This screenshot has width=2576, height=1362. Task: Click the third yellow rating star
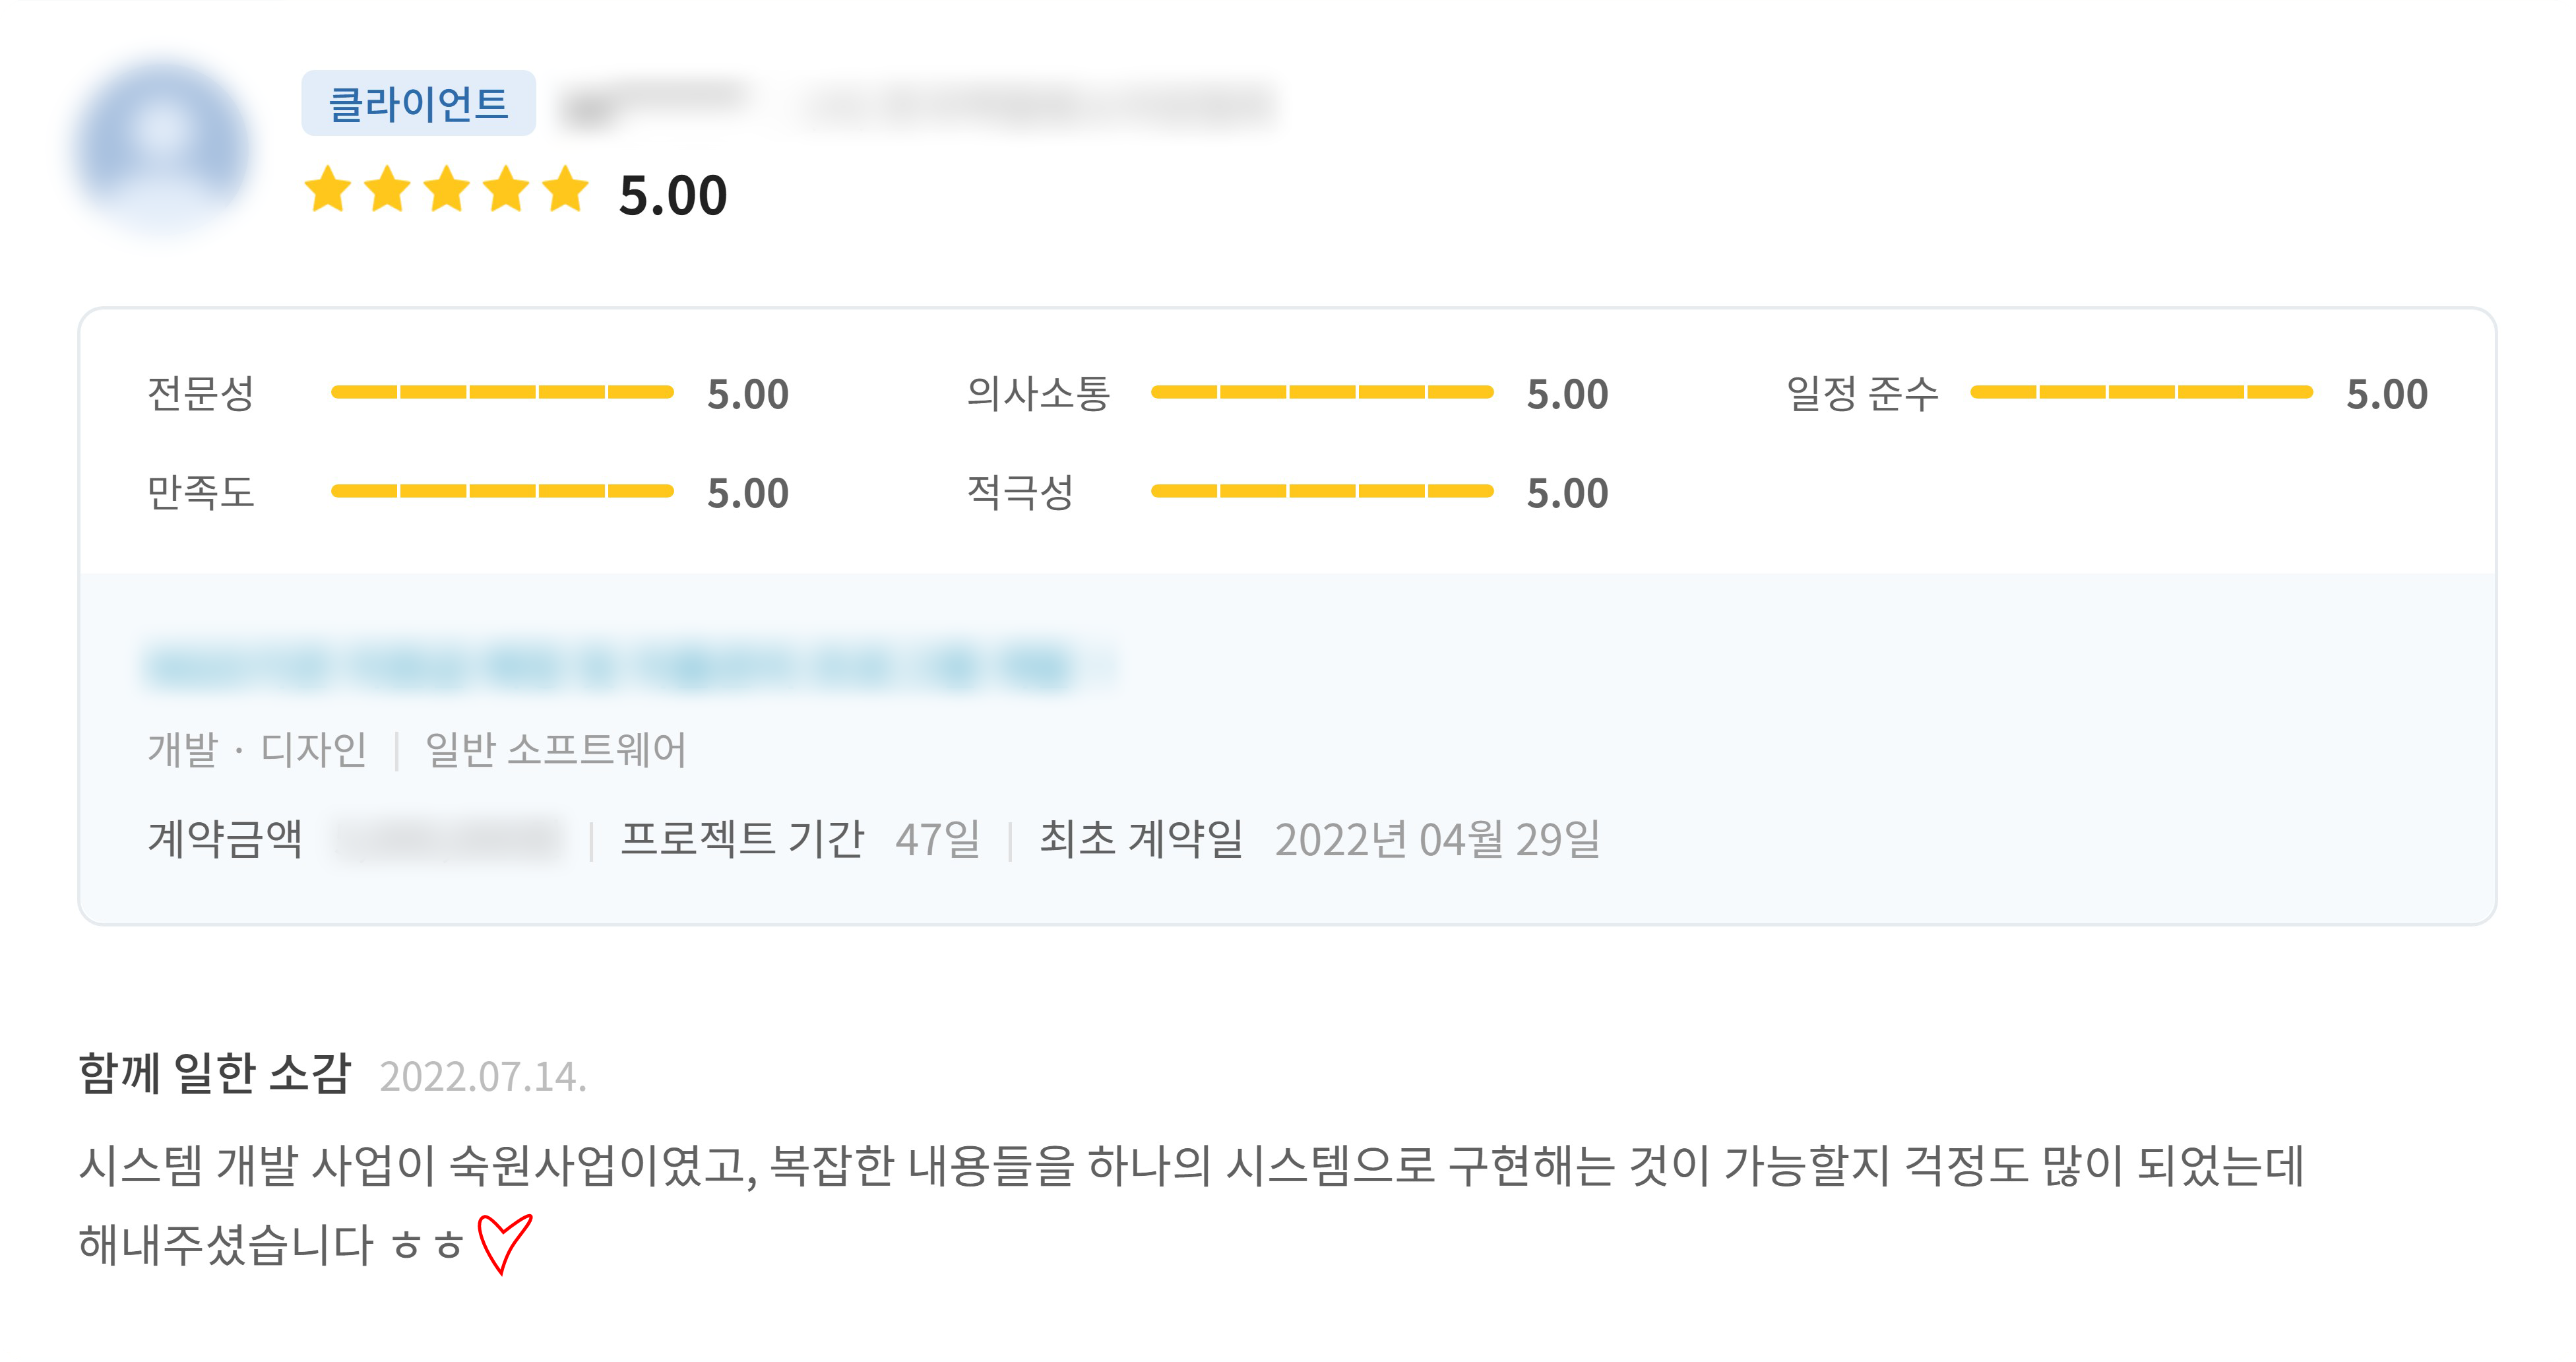pos(447,190)
